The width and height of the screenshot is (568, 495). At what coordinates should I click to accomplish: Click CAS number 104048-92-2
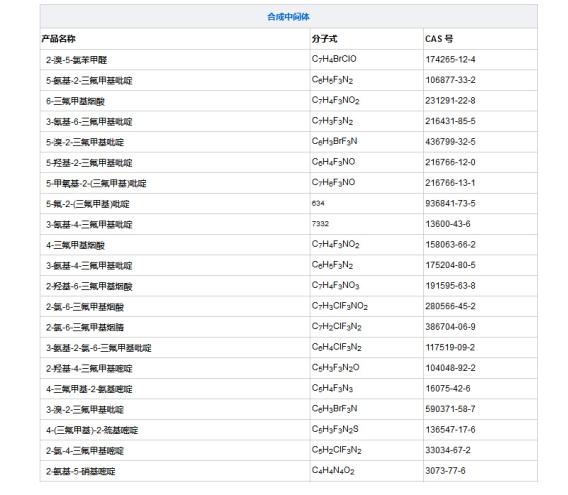(450, 368)
